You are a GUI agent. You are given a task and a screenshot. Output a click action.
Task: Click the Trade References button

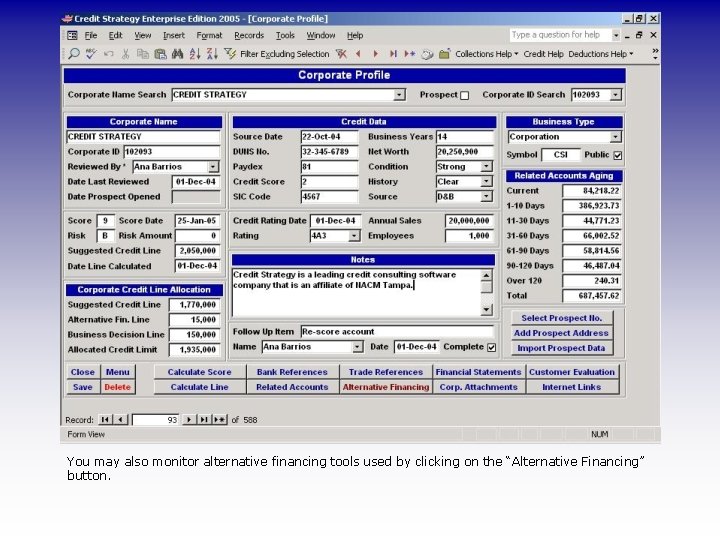pos(386,372)
